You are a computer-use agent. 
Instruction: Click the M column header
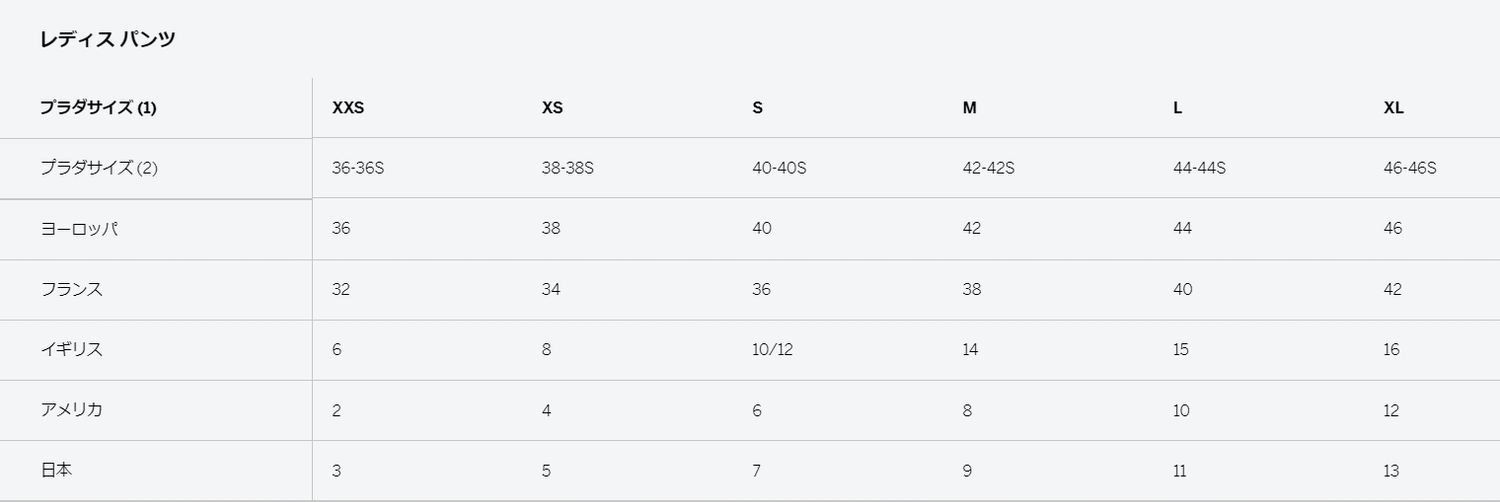[x=969, y=108]
